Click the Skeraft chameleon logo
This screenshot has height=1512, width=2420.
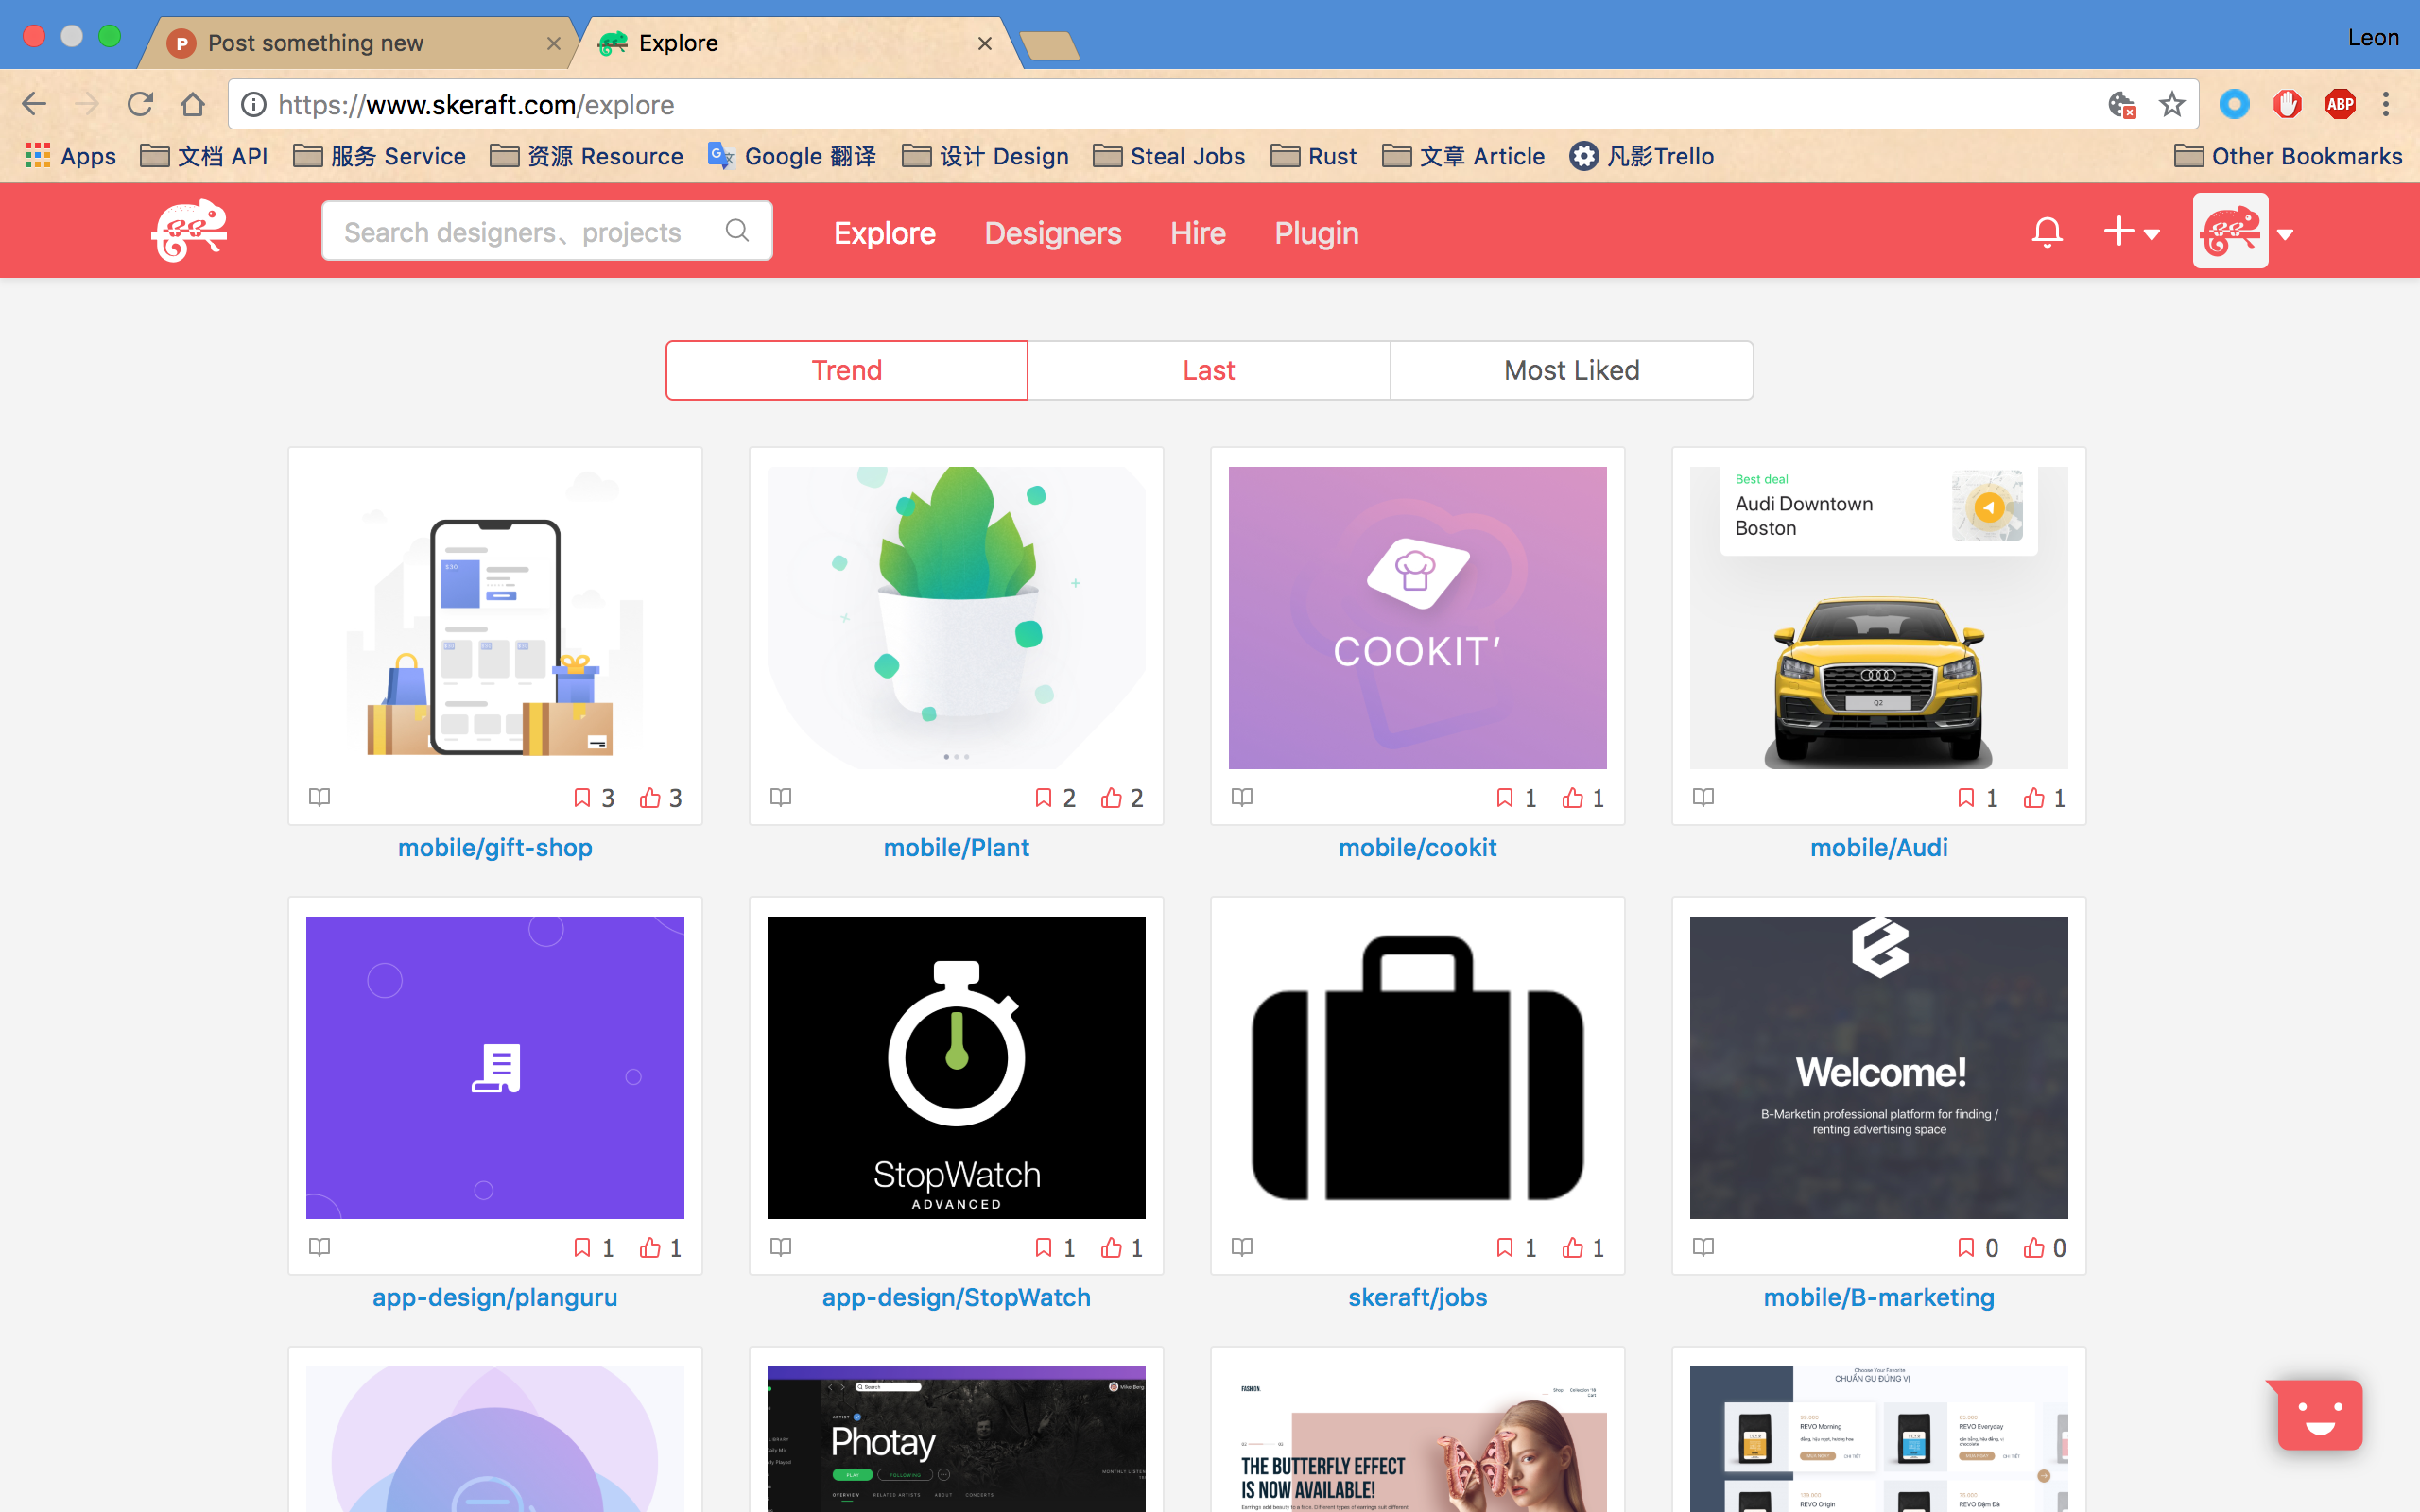point(190,231)
